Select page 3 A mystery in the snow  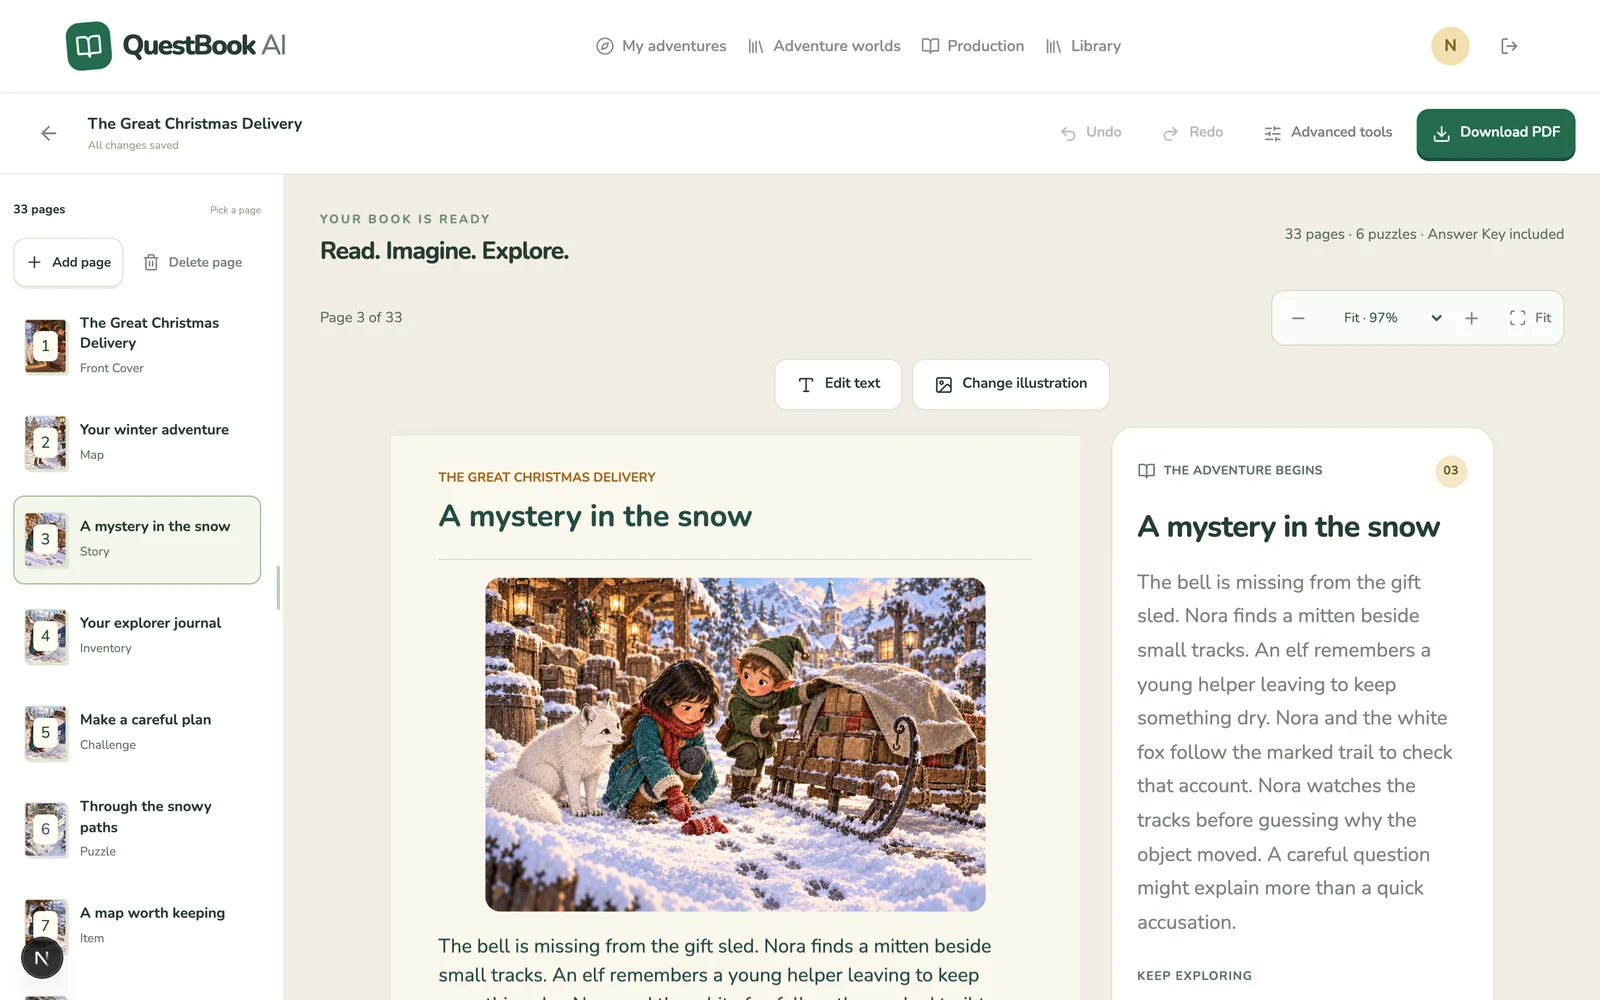click(x=137, y=540)
